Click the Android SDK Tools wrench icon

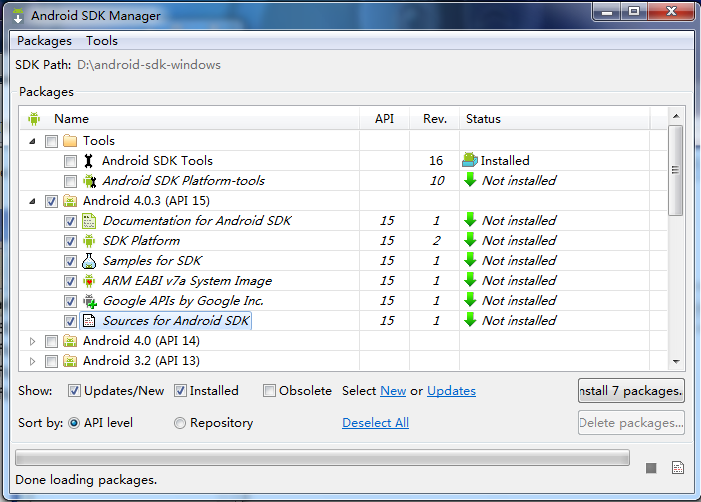(x=89, y=161)
